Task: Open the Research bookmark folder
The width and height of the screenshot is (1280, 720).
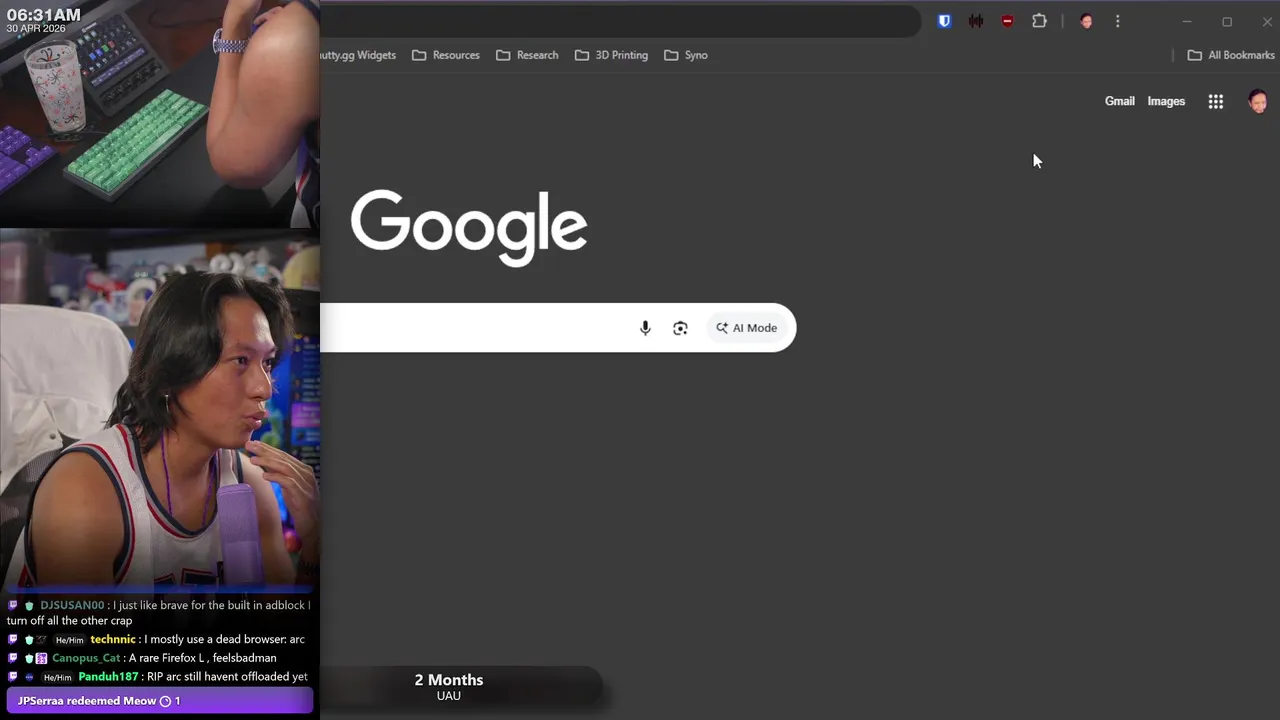Action: (528, 55)
